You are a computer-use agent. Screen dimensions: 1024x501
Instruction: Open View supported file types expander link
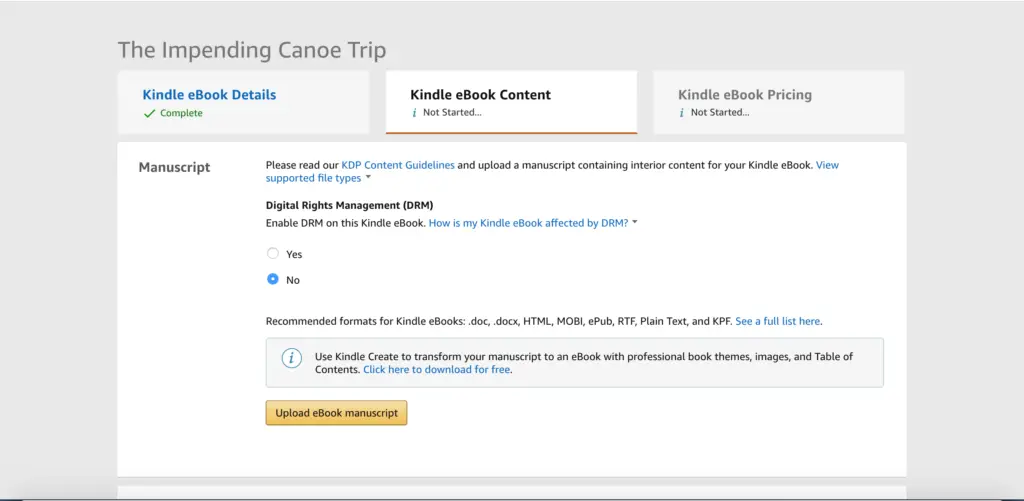[x=552, y=171]
